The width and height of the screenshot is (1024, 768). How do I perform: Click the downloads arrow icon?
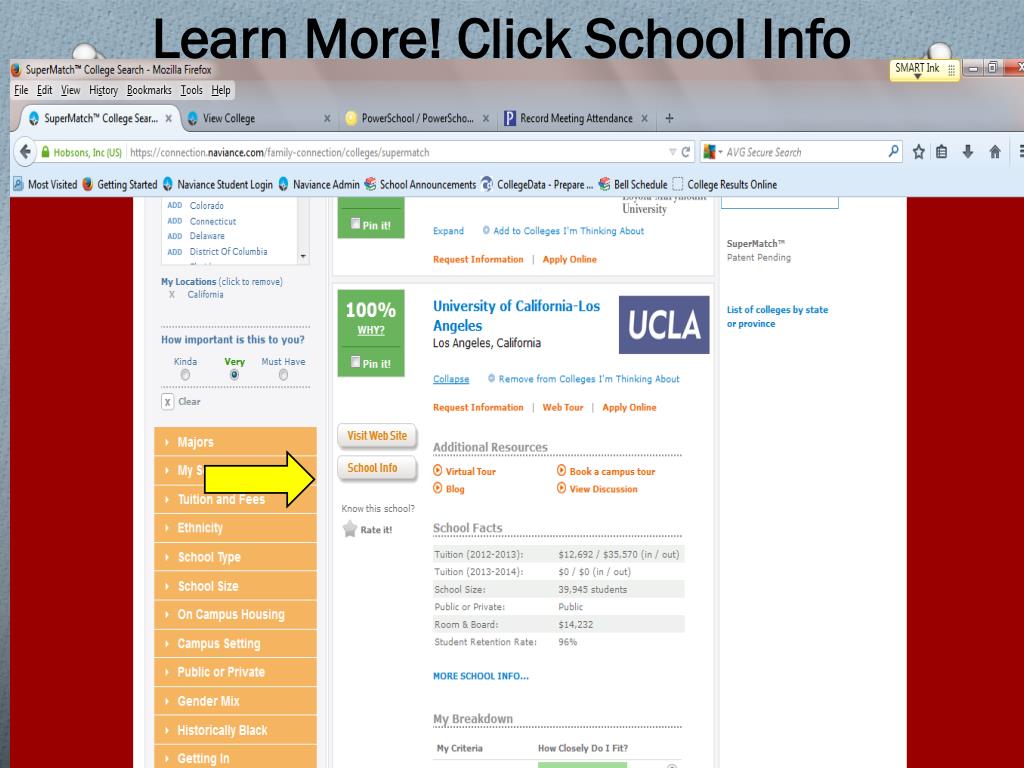point(968,152)
